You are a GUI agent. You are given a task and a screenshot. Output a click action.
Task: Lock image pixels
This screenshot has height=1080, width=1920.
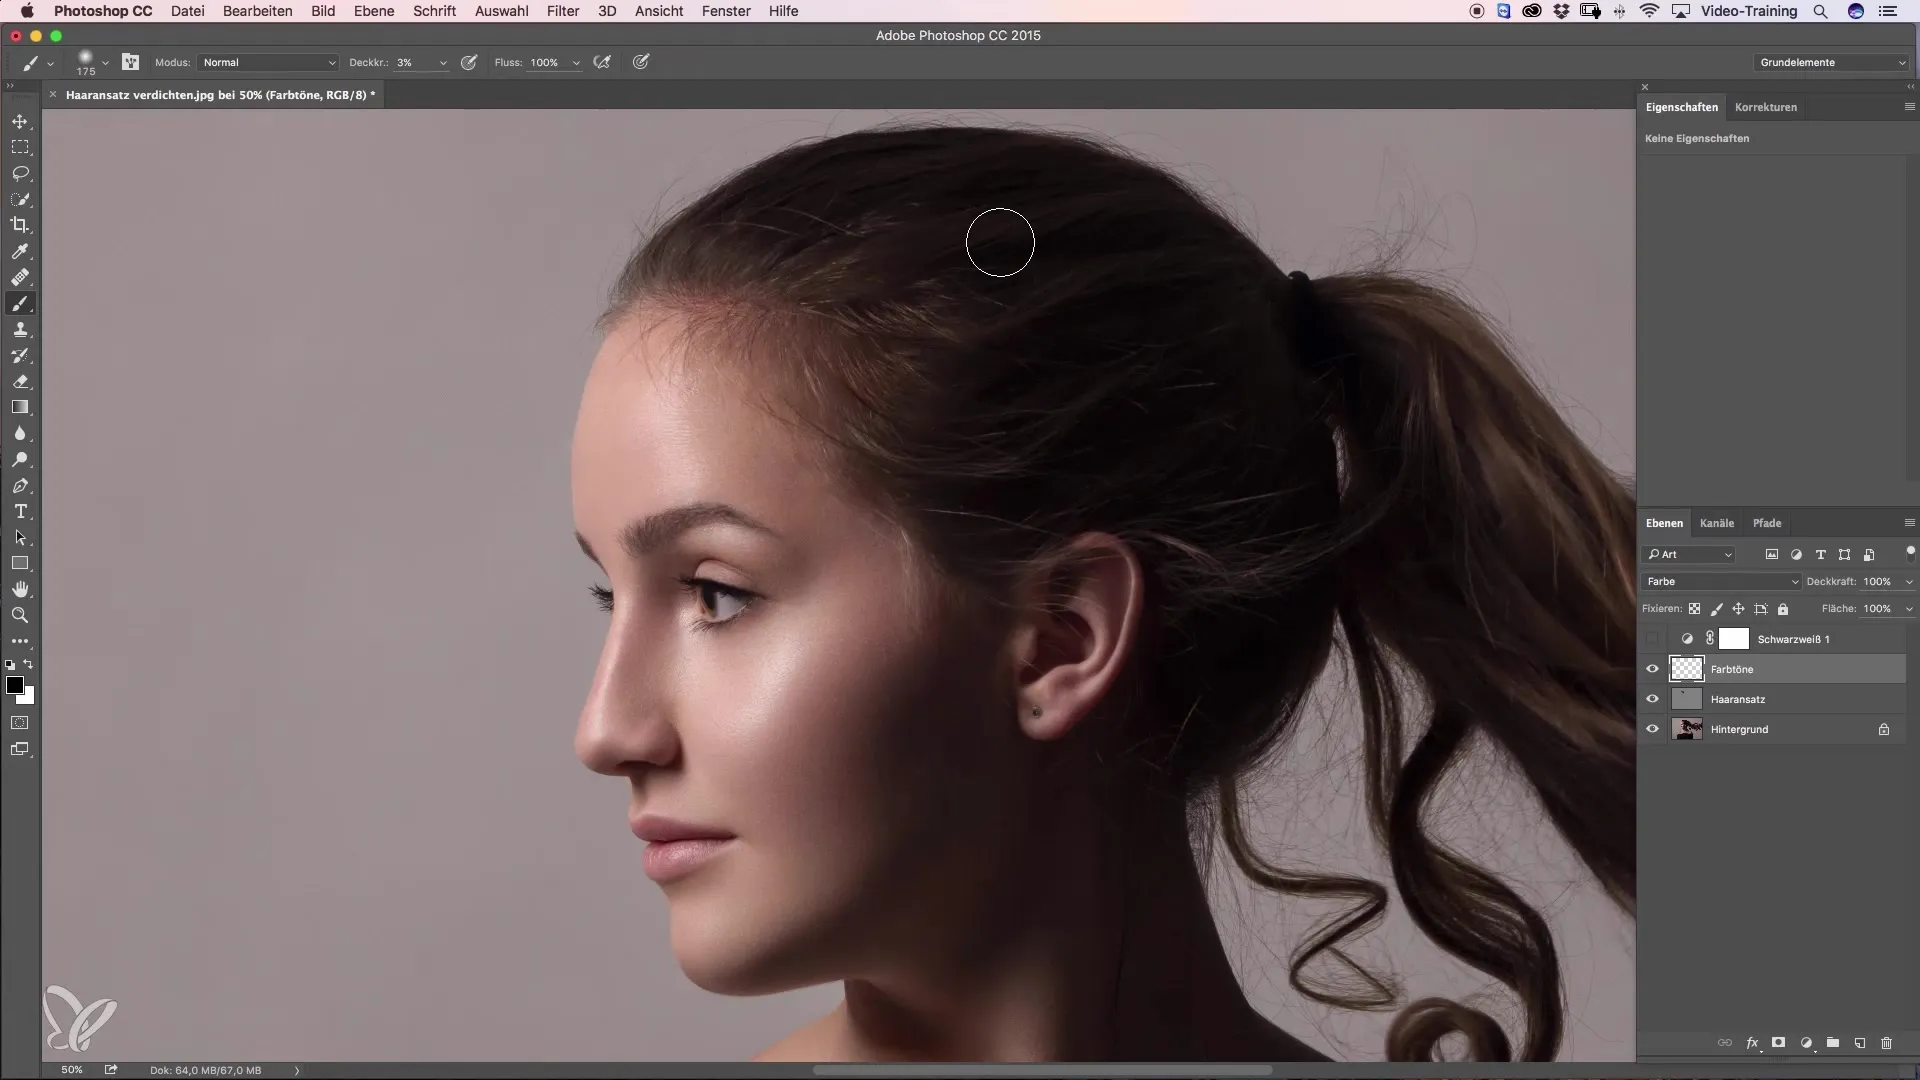pyautogui.click(x=1717, y=608)
